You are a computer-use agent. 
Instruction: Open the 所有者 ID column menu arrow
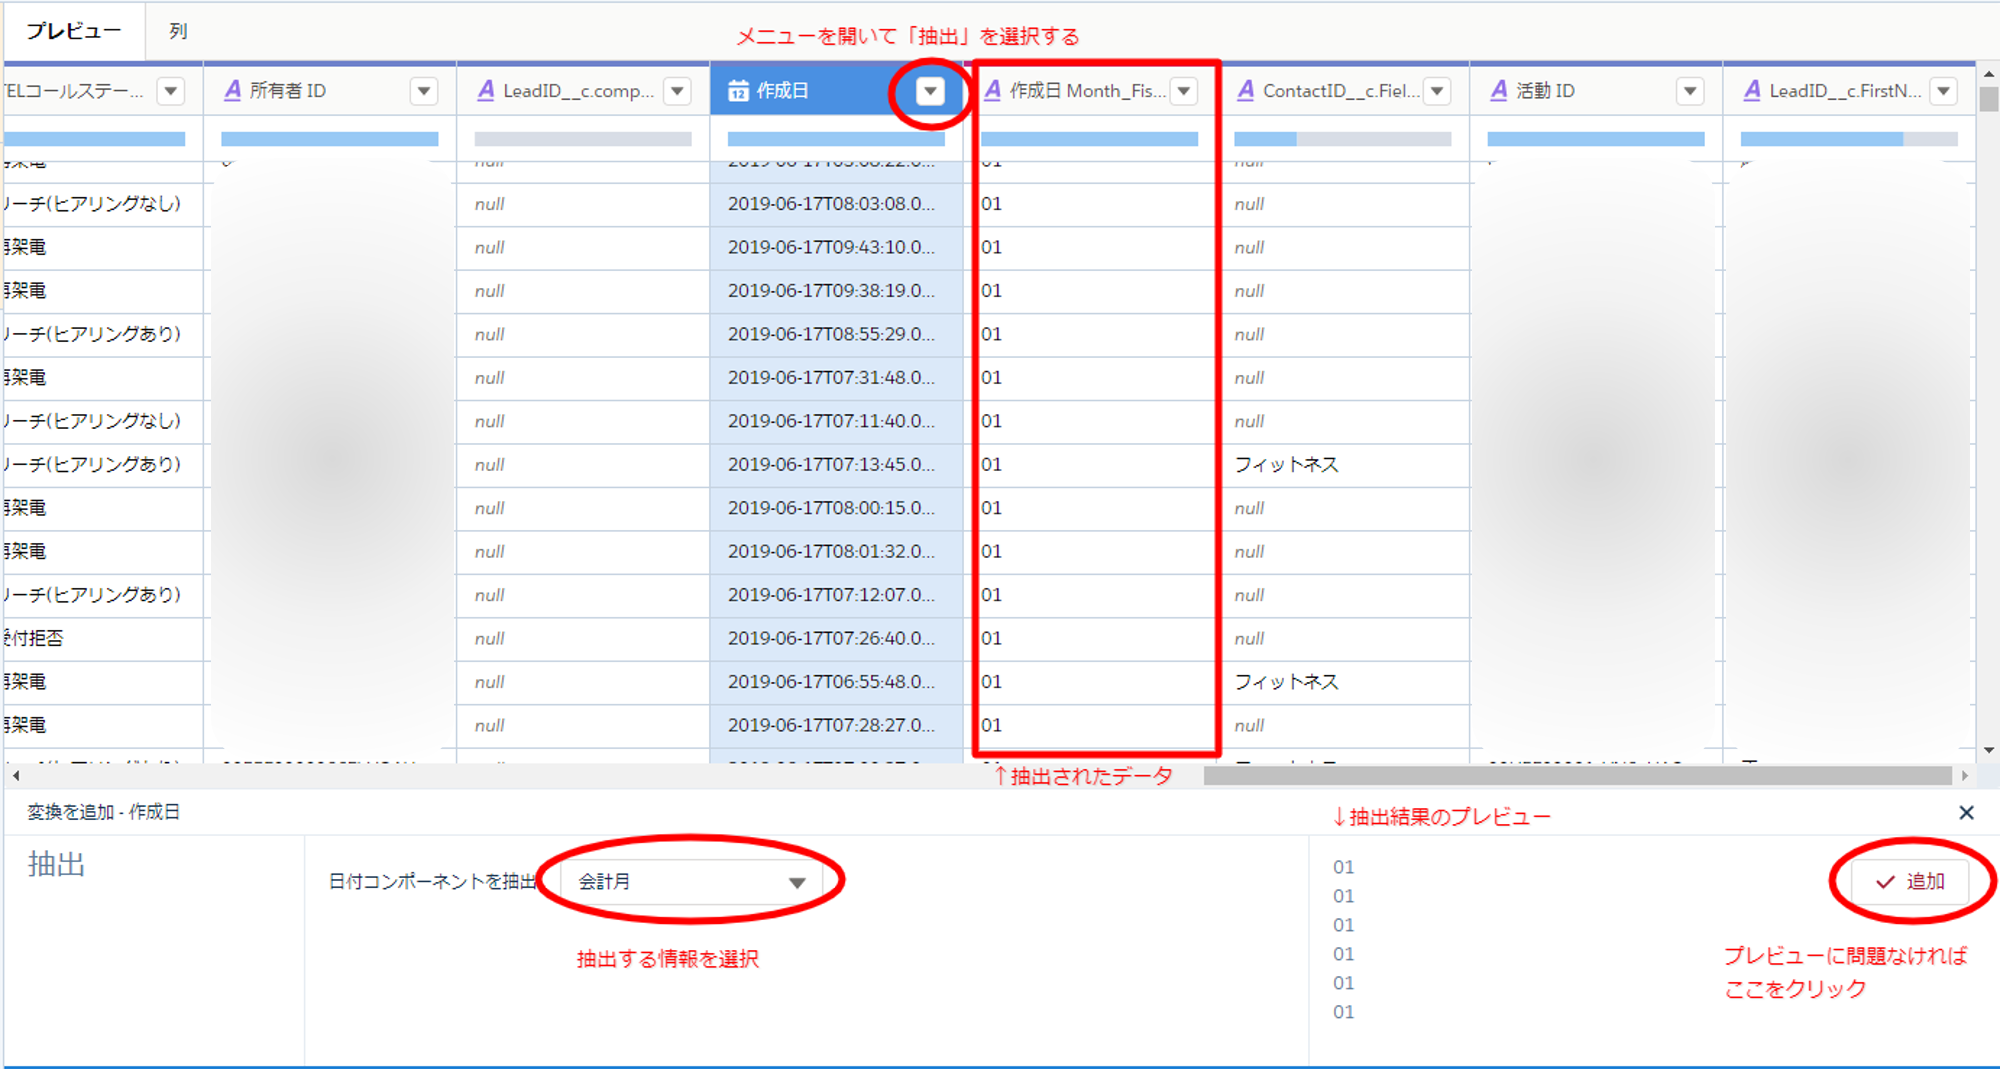pos(424,91)
